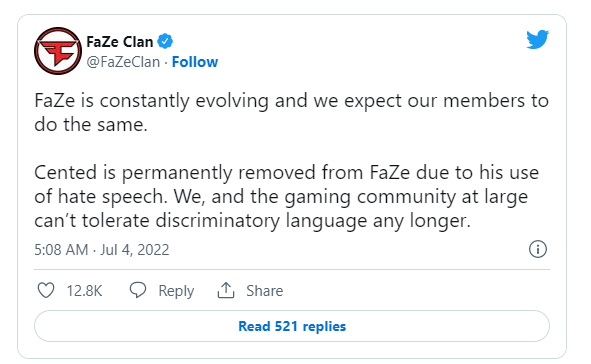This screenshot has width=591, height=364.
Task: Click the 'discriminatory language' phrase in the tweet
Action: coord(261,221)
